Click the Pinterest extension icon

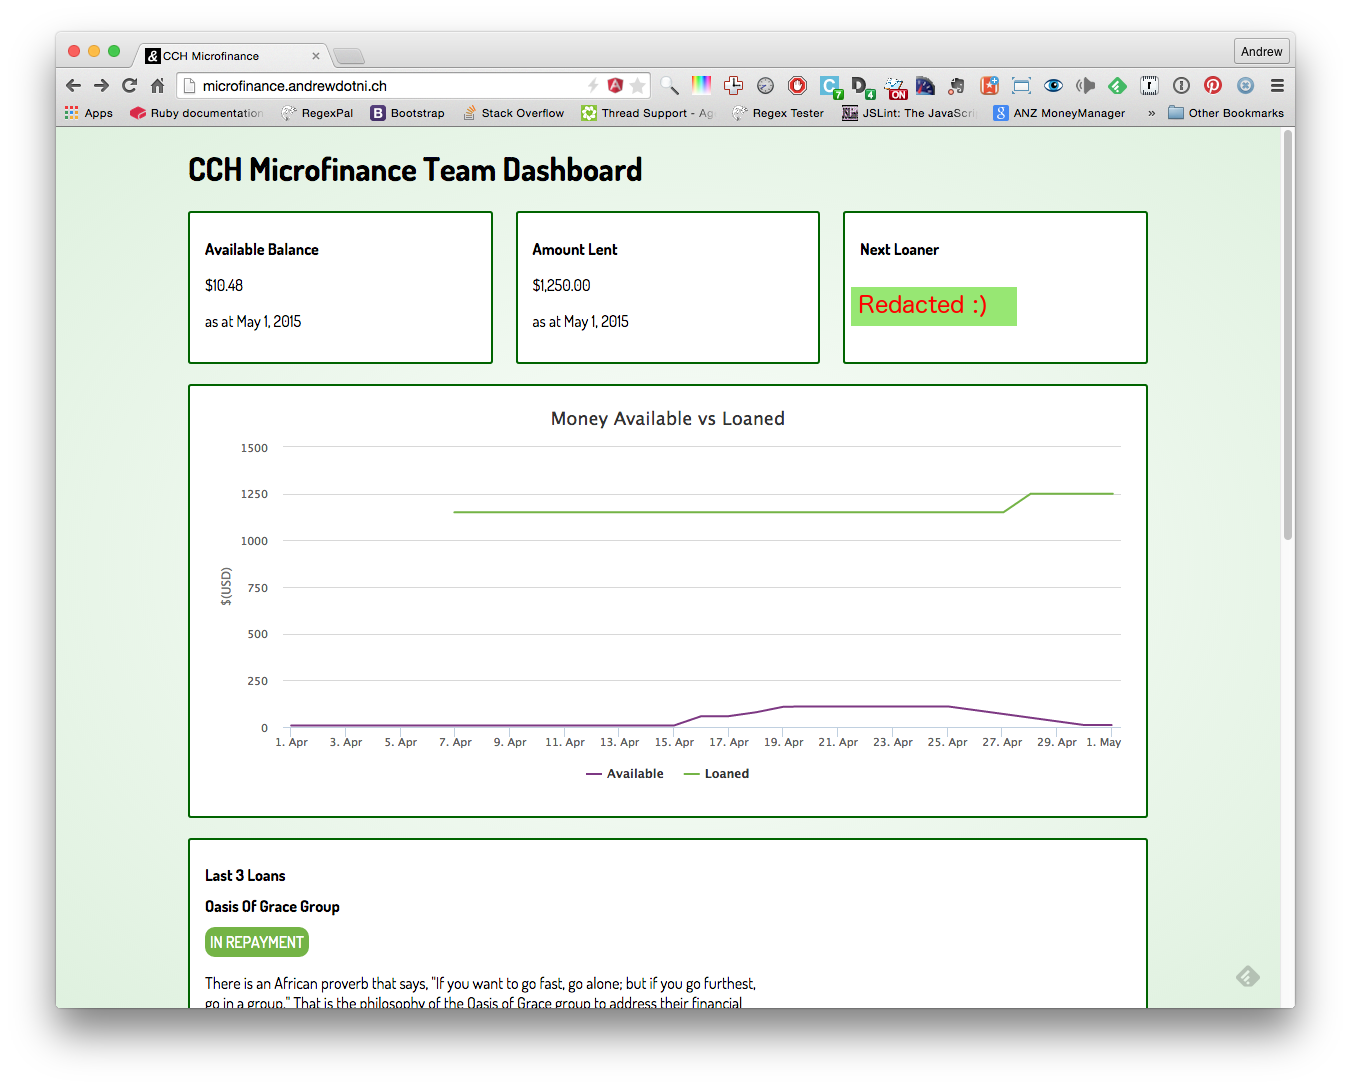[x=1213, y=86]
